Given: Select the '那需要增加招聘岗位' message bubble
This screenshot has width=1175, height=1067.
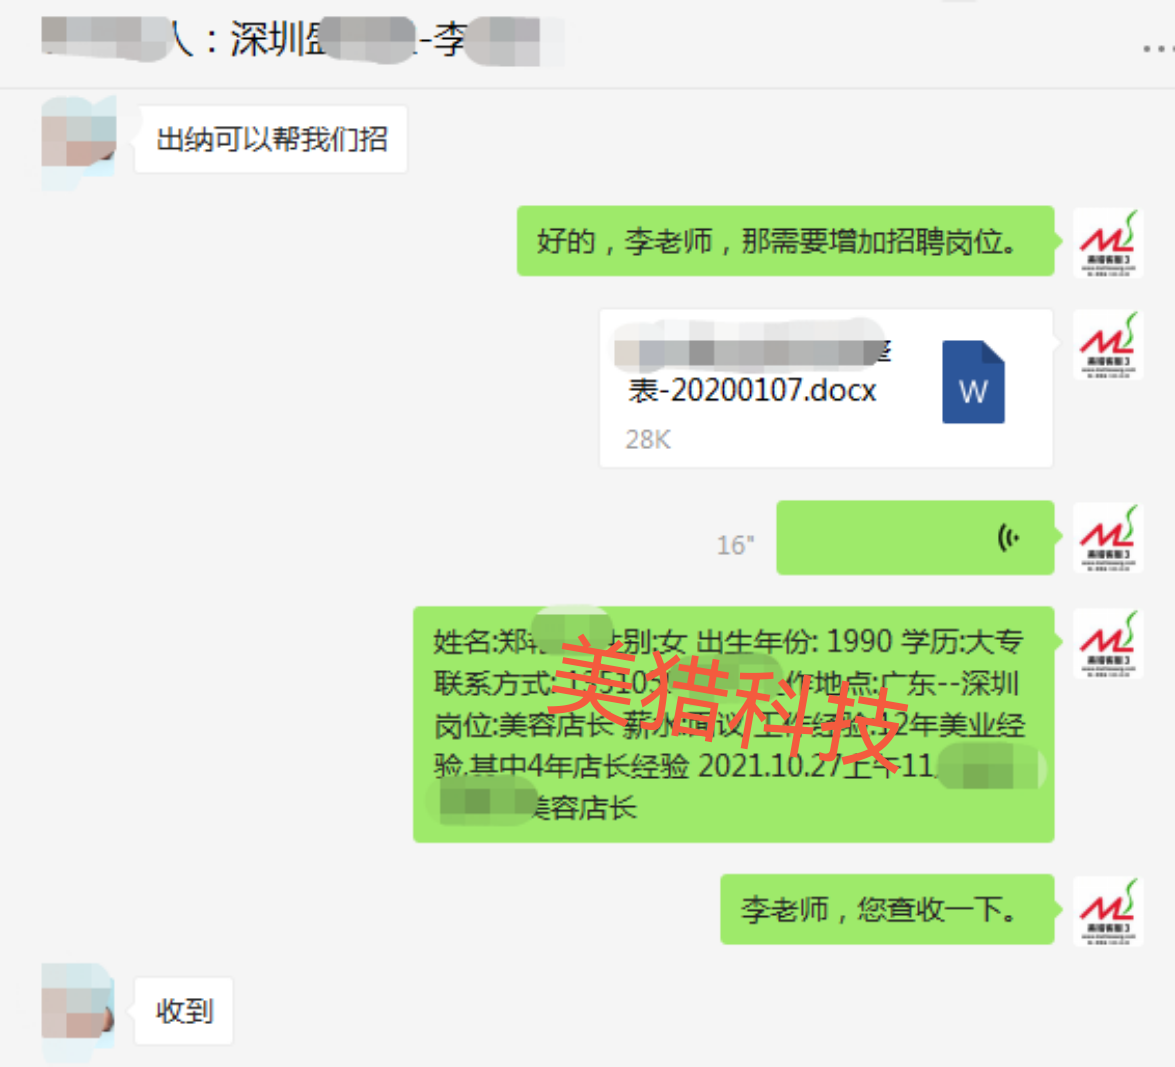Looking at the screenshot, I should pos(785,241).
